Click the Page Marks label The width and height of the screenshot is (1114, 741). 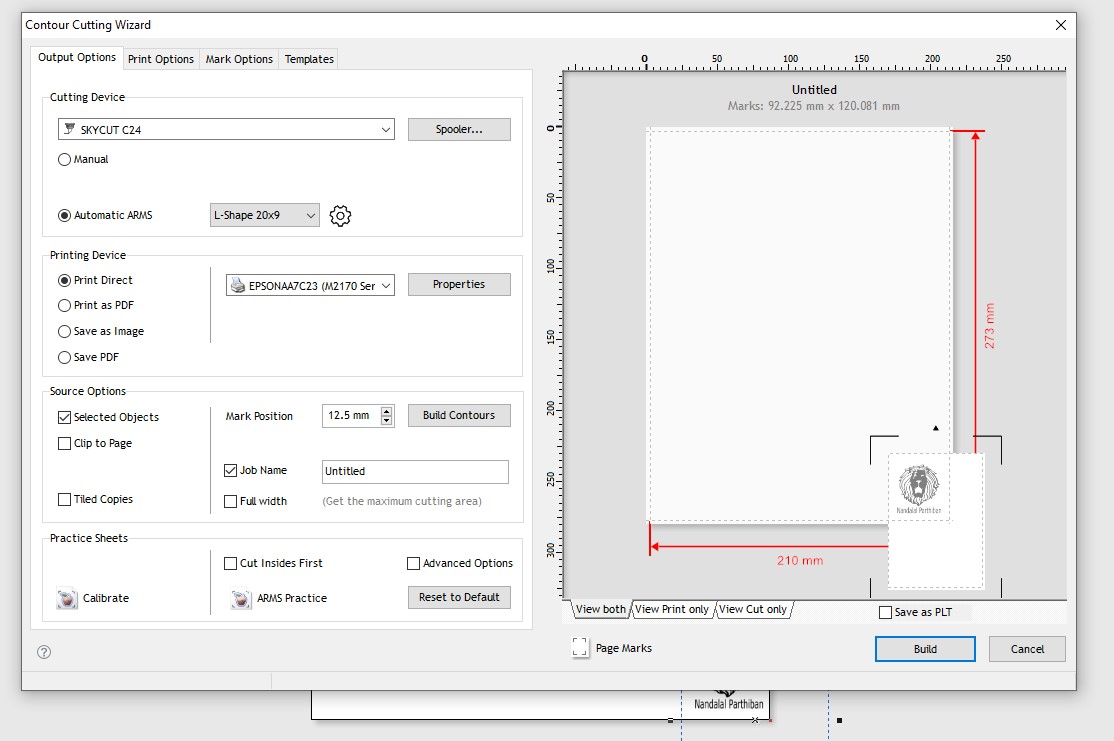[623, 648]
